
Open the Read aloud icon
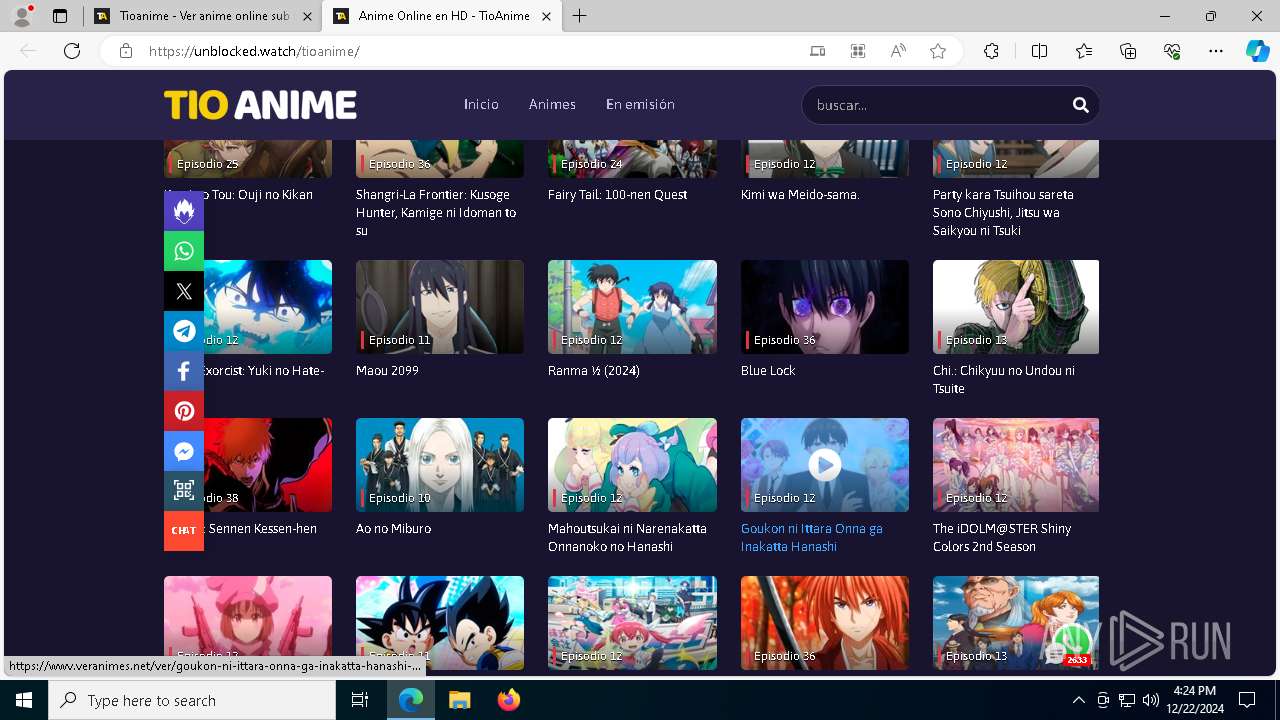pos(898,51)
